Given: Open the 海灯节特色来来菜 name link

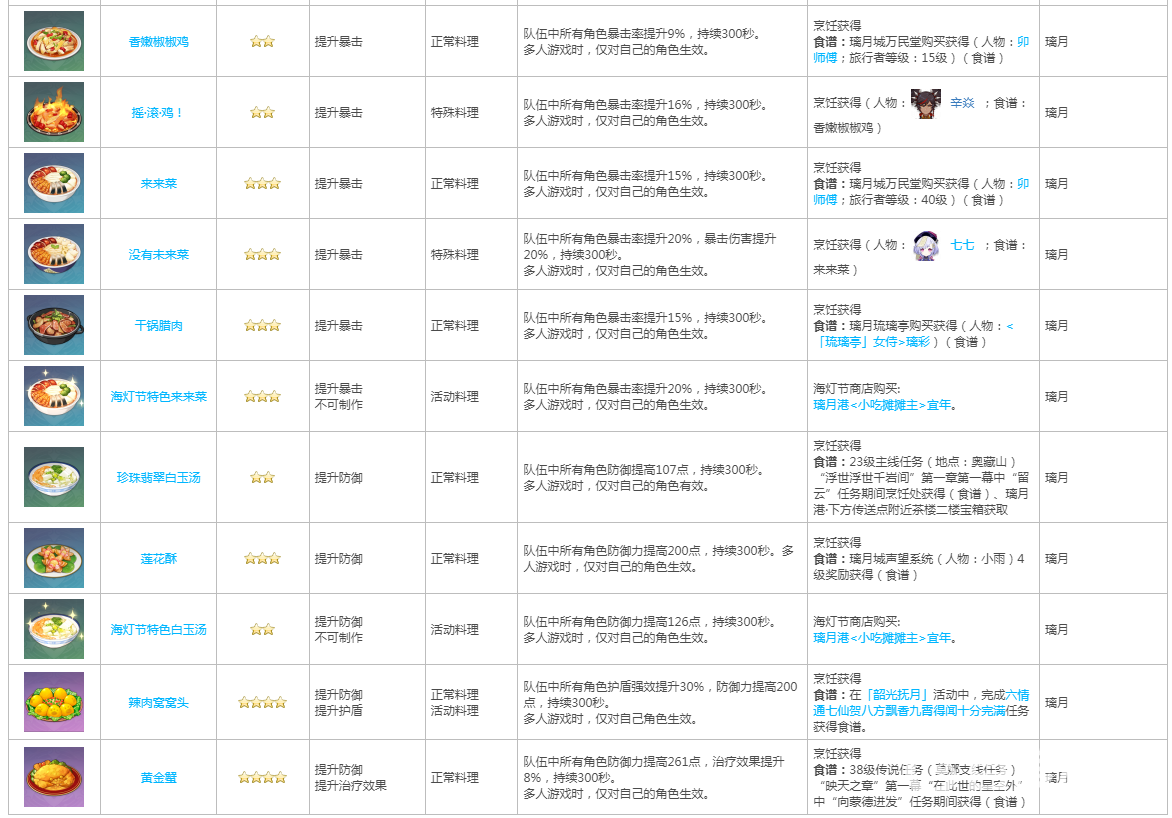Looking at the screenshot, I should click(158, 397).
